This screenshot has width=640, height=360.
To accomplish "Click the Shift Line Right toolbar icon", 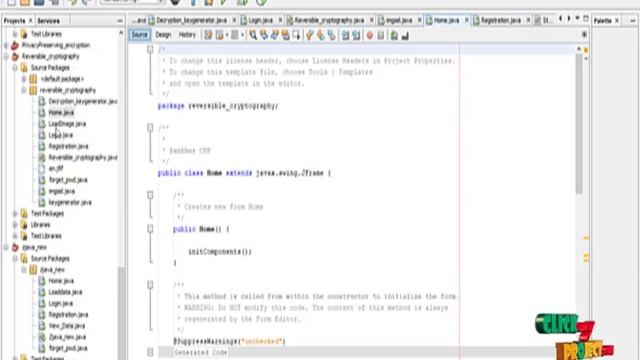I will (x=356, y=36).
